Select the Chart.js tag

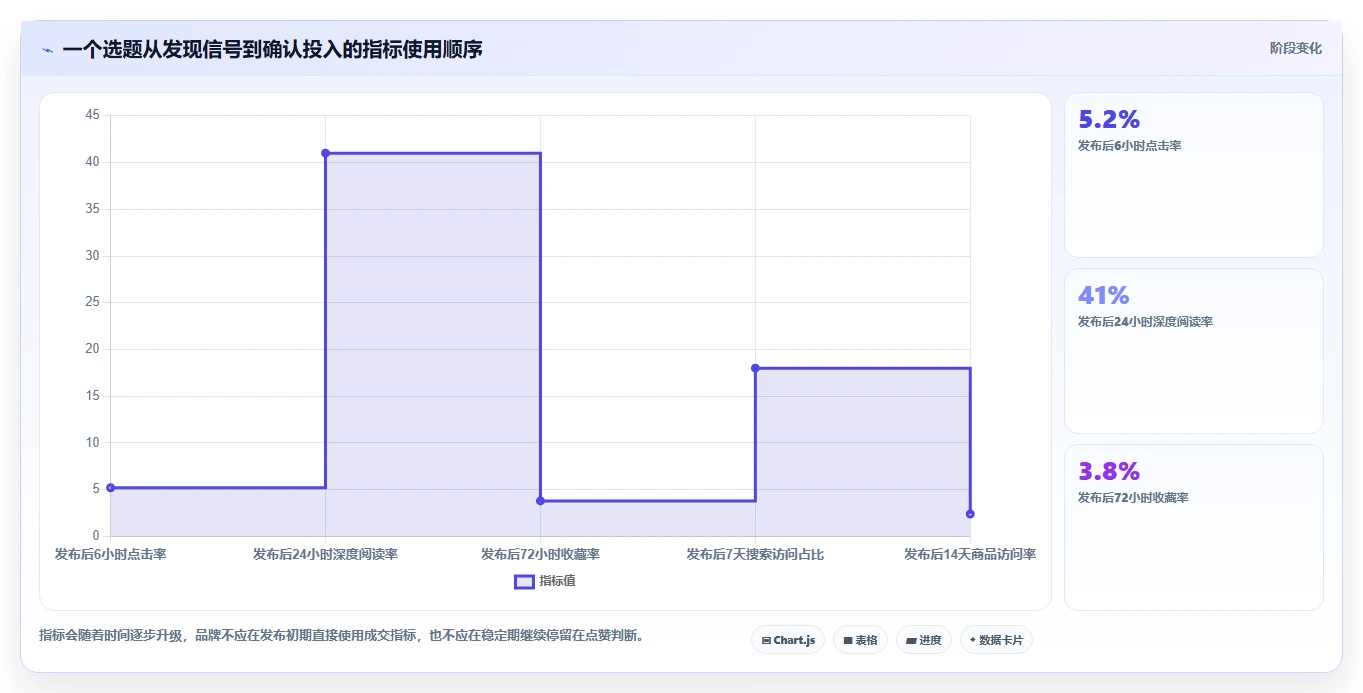click(788, 640)
